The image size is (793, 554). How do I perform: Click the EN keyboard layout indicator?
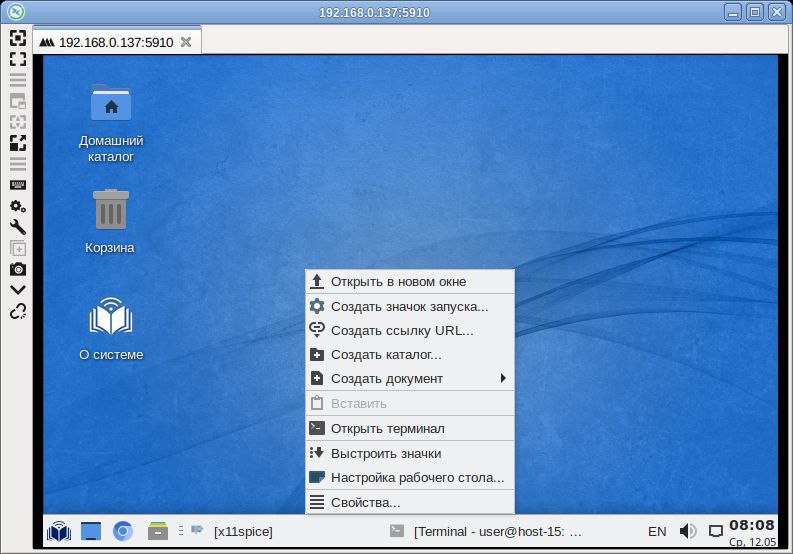pos(657,532)
